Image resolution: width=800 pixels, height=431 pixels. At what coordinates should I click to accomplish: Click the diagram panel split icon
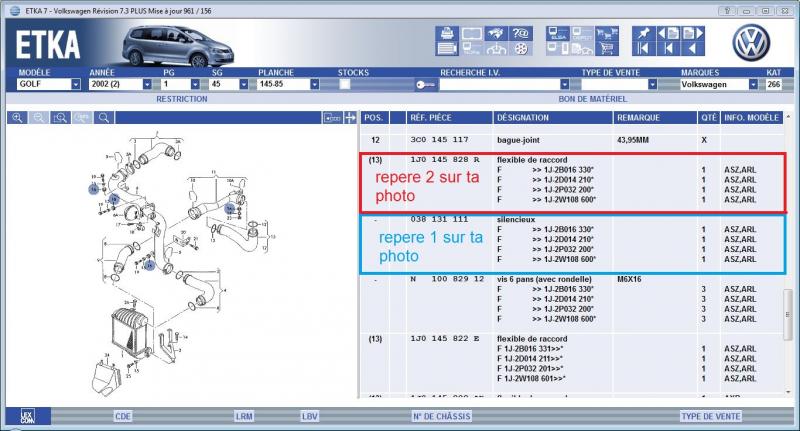pyautogui.click(x=332, y=118)
